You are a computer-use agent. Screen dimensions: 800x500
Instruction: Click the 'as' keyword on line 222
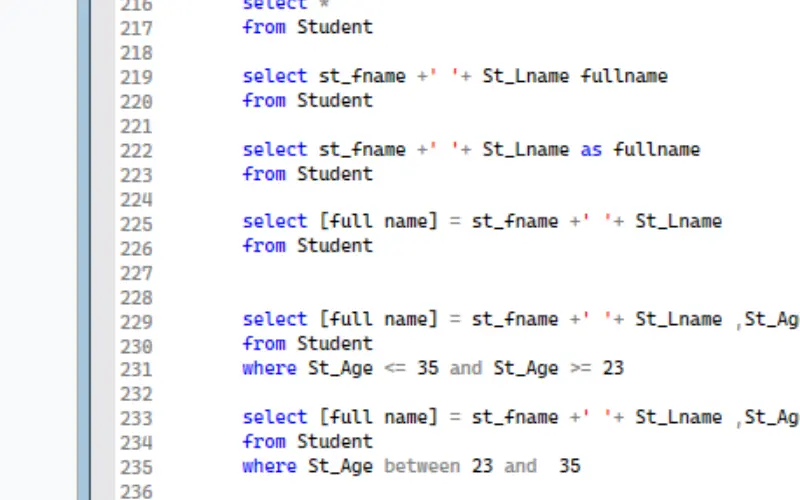[591, 150]
